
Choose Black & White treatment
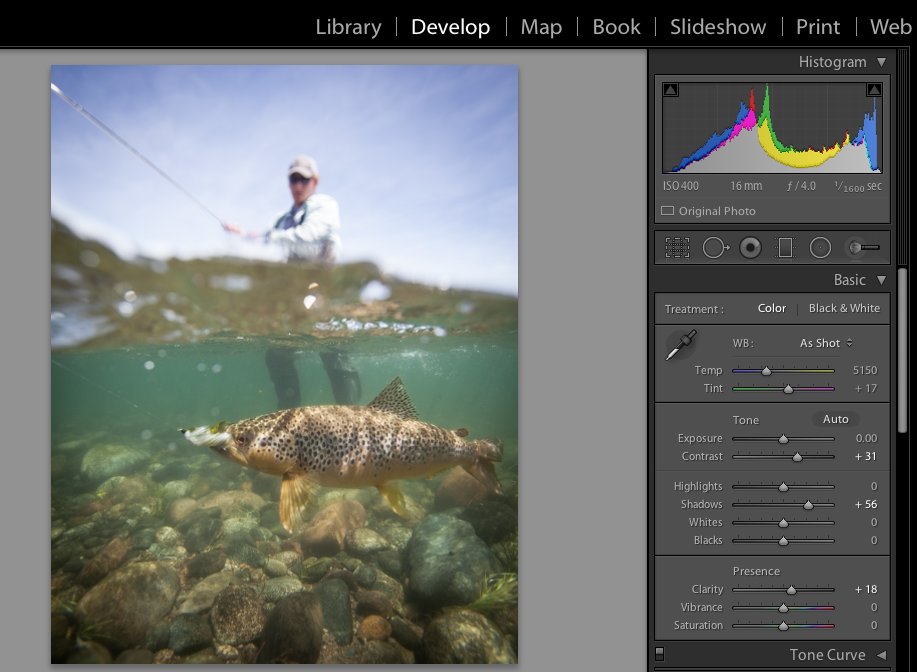(844, 308)
